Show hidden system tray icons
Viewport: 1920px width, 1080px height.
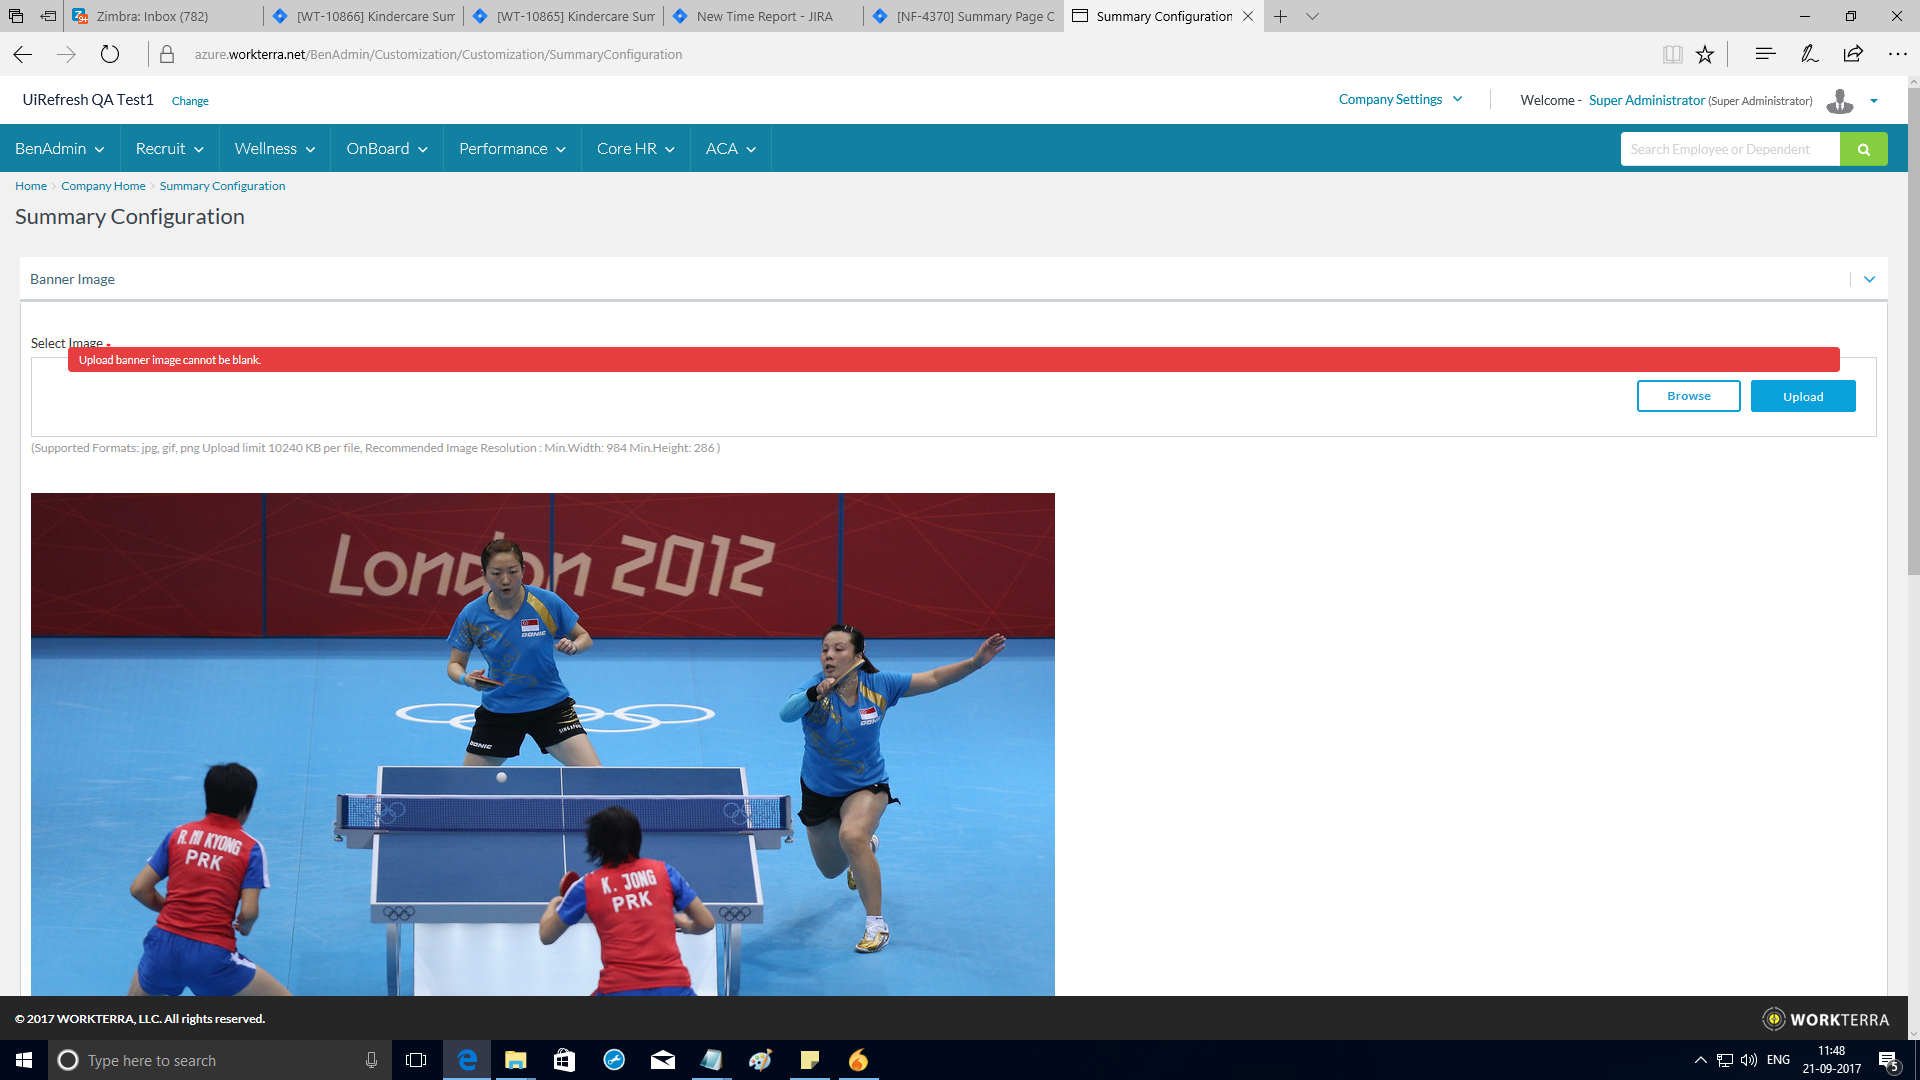pyautogui.click(x=1700, y=1060)
